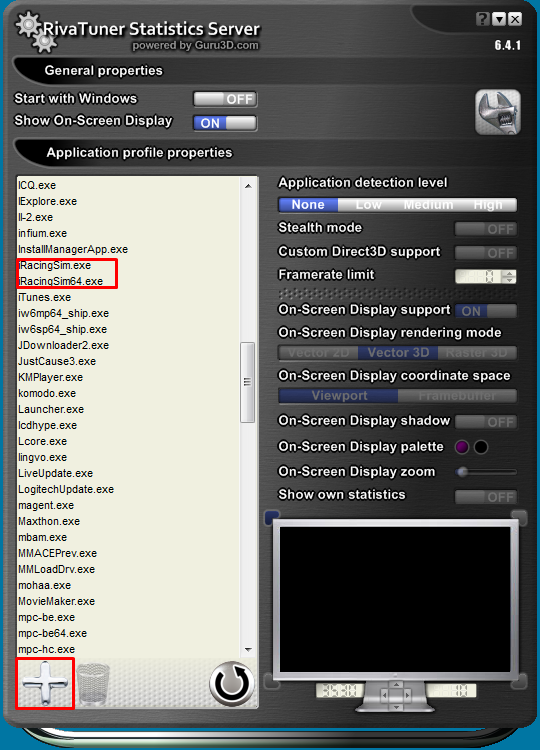The height and width of the screenshot is (750, 540).
Task: Select LiveUpdate.exe profile
Action: [55, 474]
